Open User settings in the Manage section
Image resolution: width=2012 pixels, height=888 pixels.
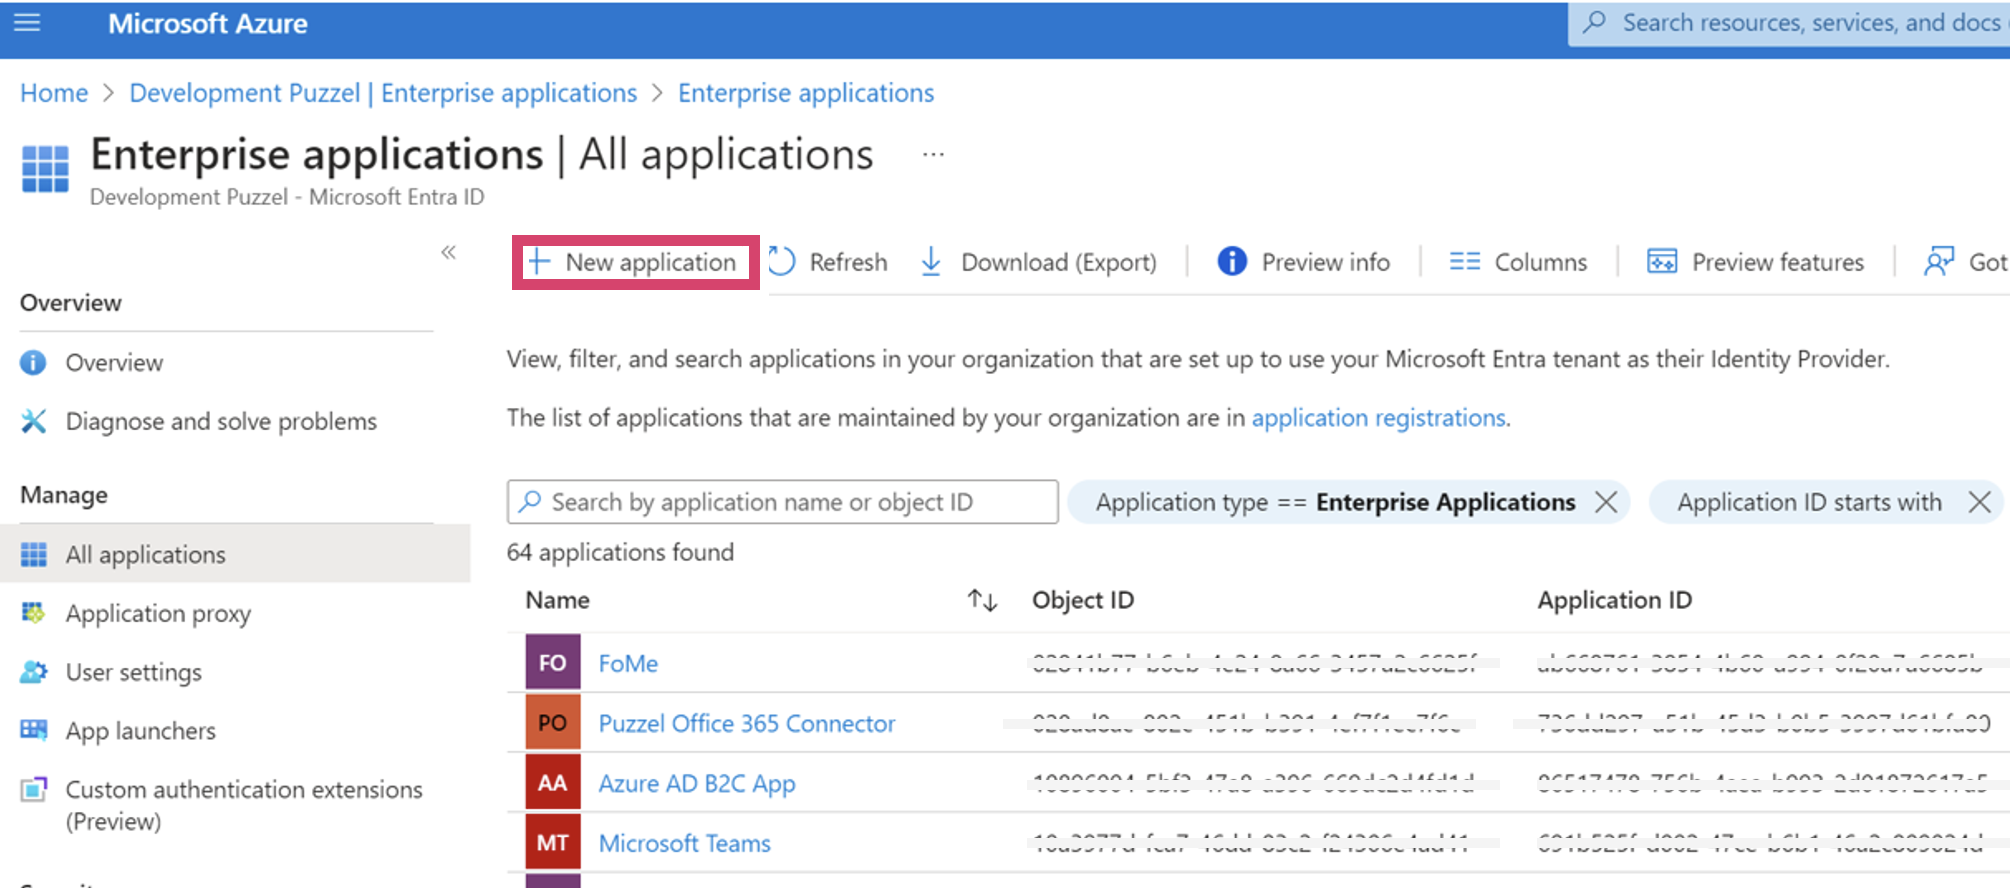[x=133, y=672]
